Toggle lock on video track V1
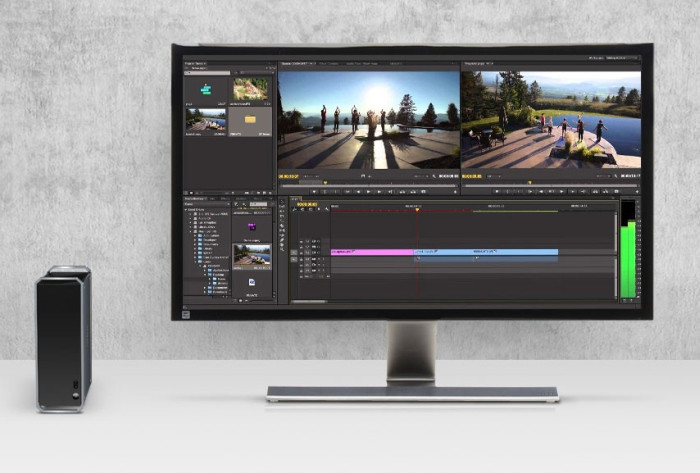 point(301,253)
